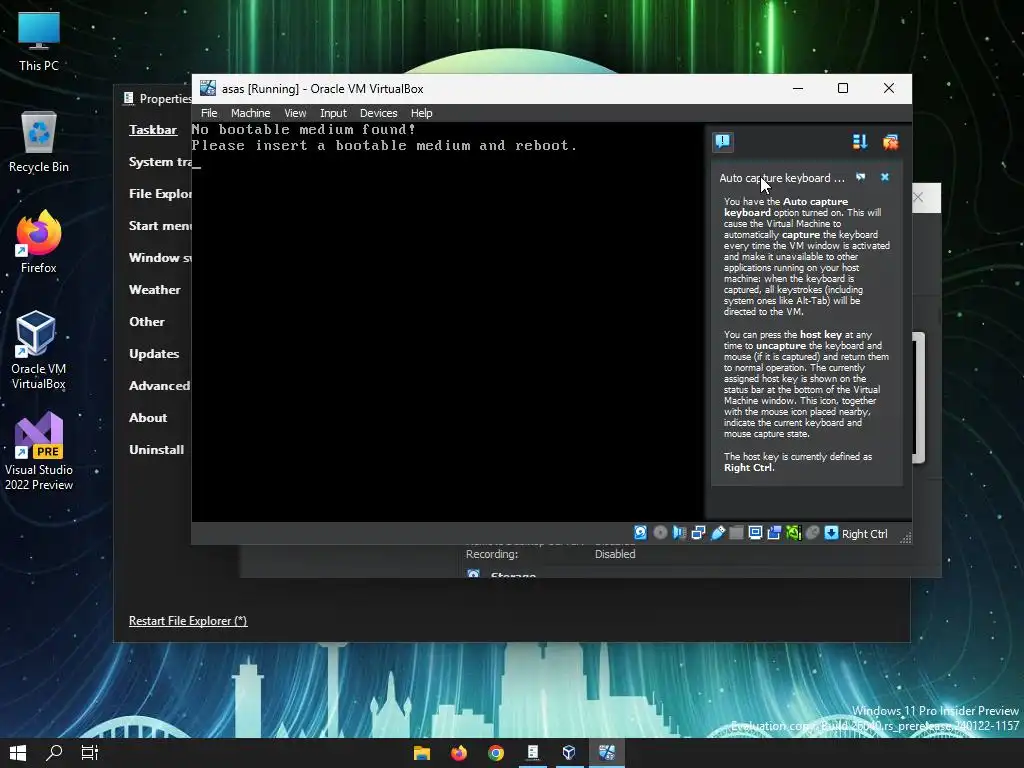Image resolution: width=1024 pixels, height=768 pixels.
Task: Click the optical disk status icon
Action: coord(660,533)
